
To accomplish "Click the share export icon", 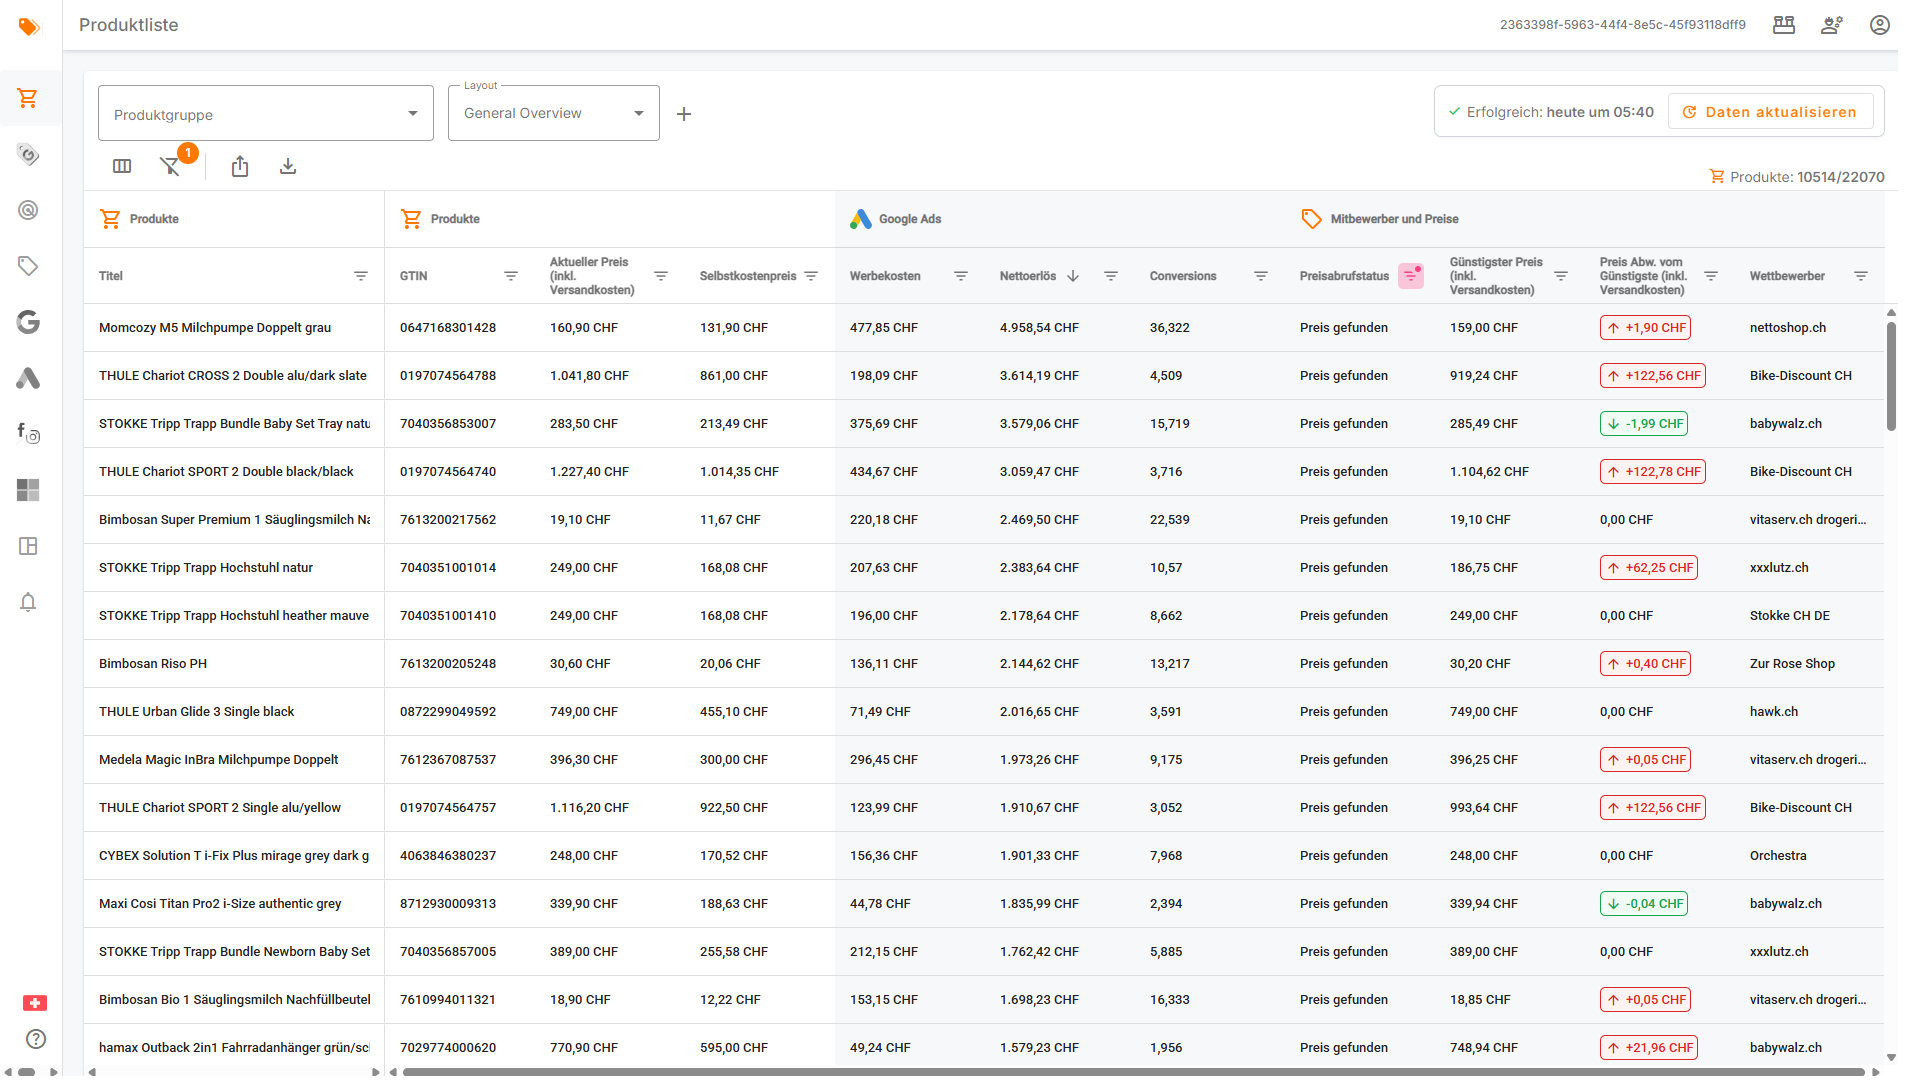I will click(x=240, y=166).
